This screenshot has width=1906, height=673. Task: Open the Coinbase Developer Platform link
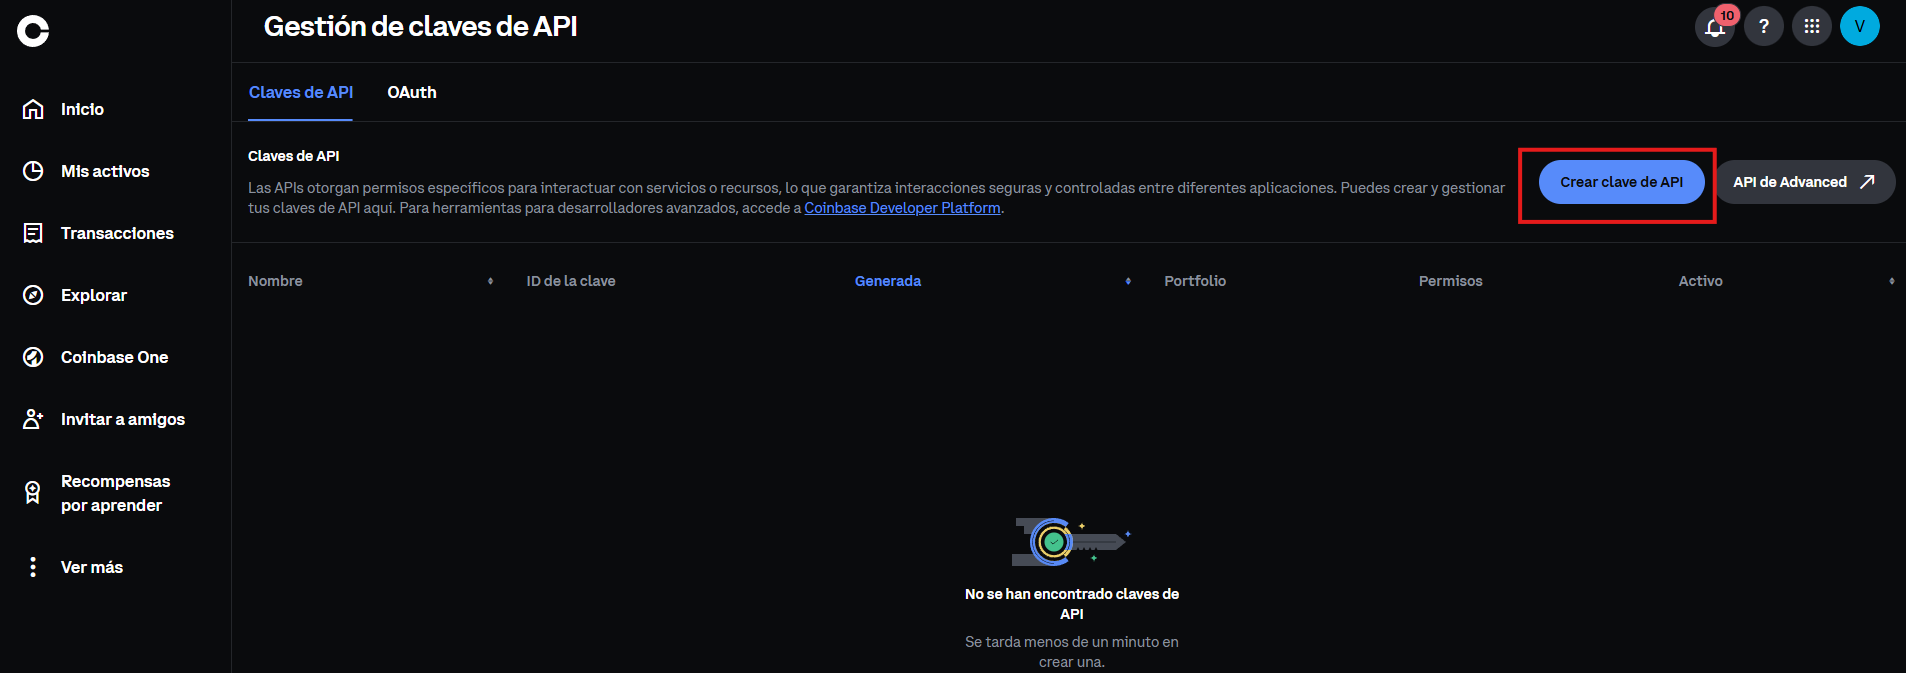tap(902, 208)
